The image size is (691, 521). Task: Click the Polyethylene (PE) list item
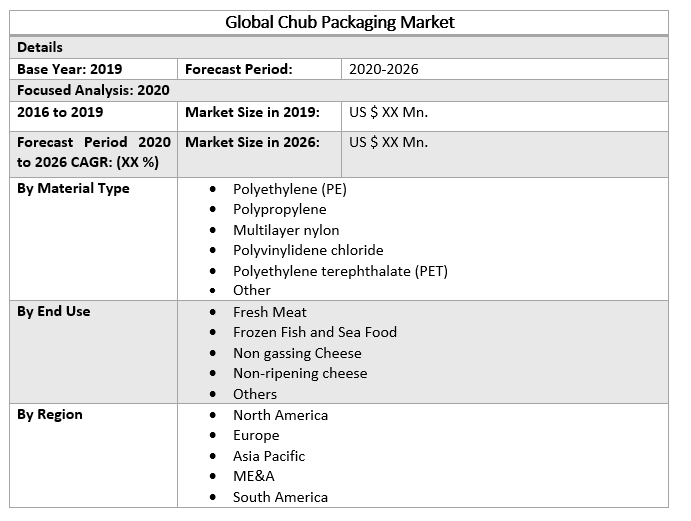[289, 188]
